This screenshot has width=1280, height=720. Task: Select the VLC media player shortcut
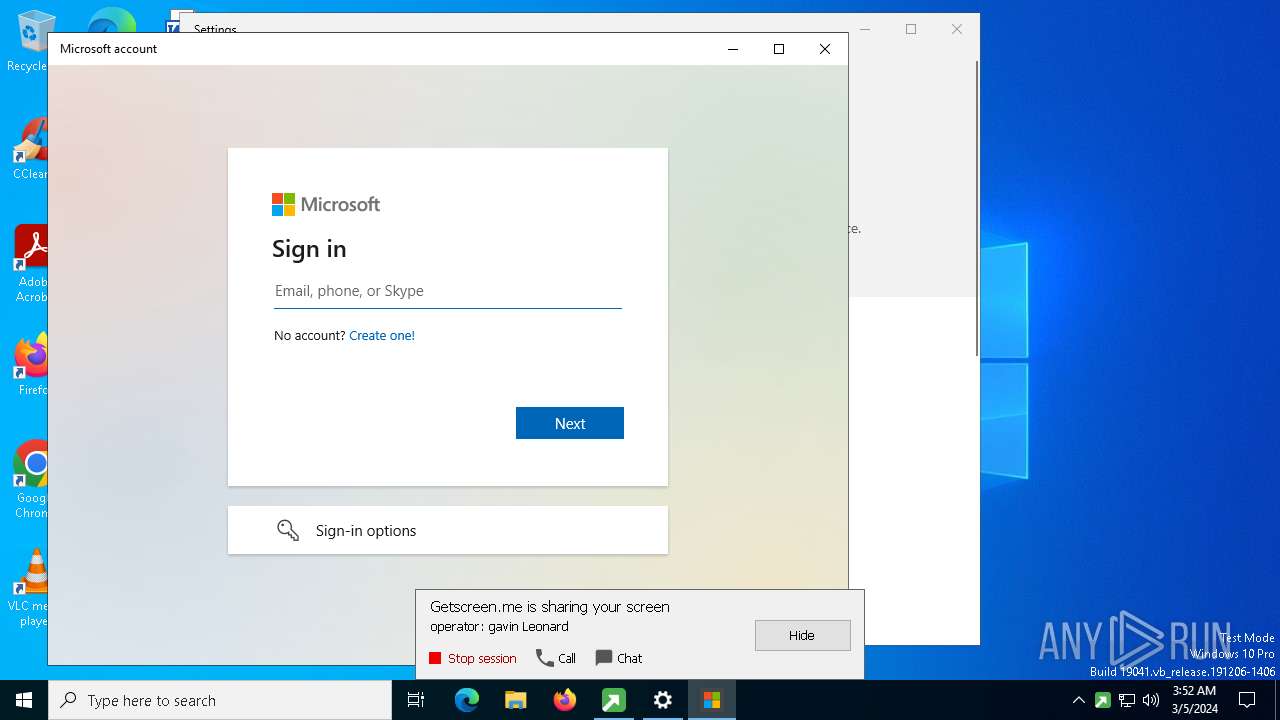[x=30, y=588]
